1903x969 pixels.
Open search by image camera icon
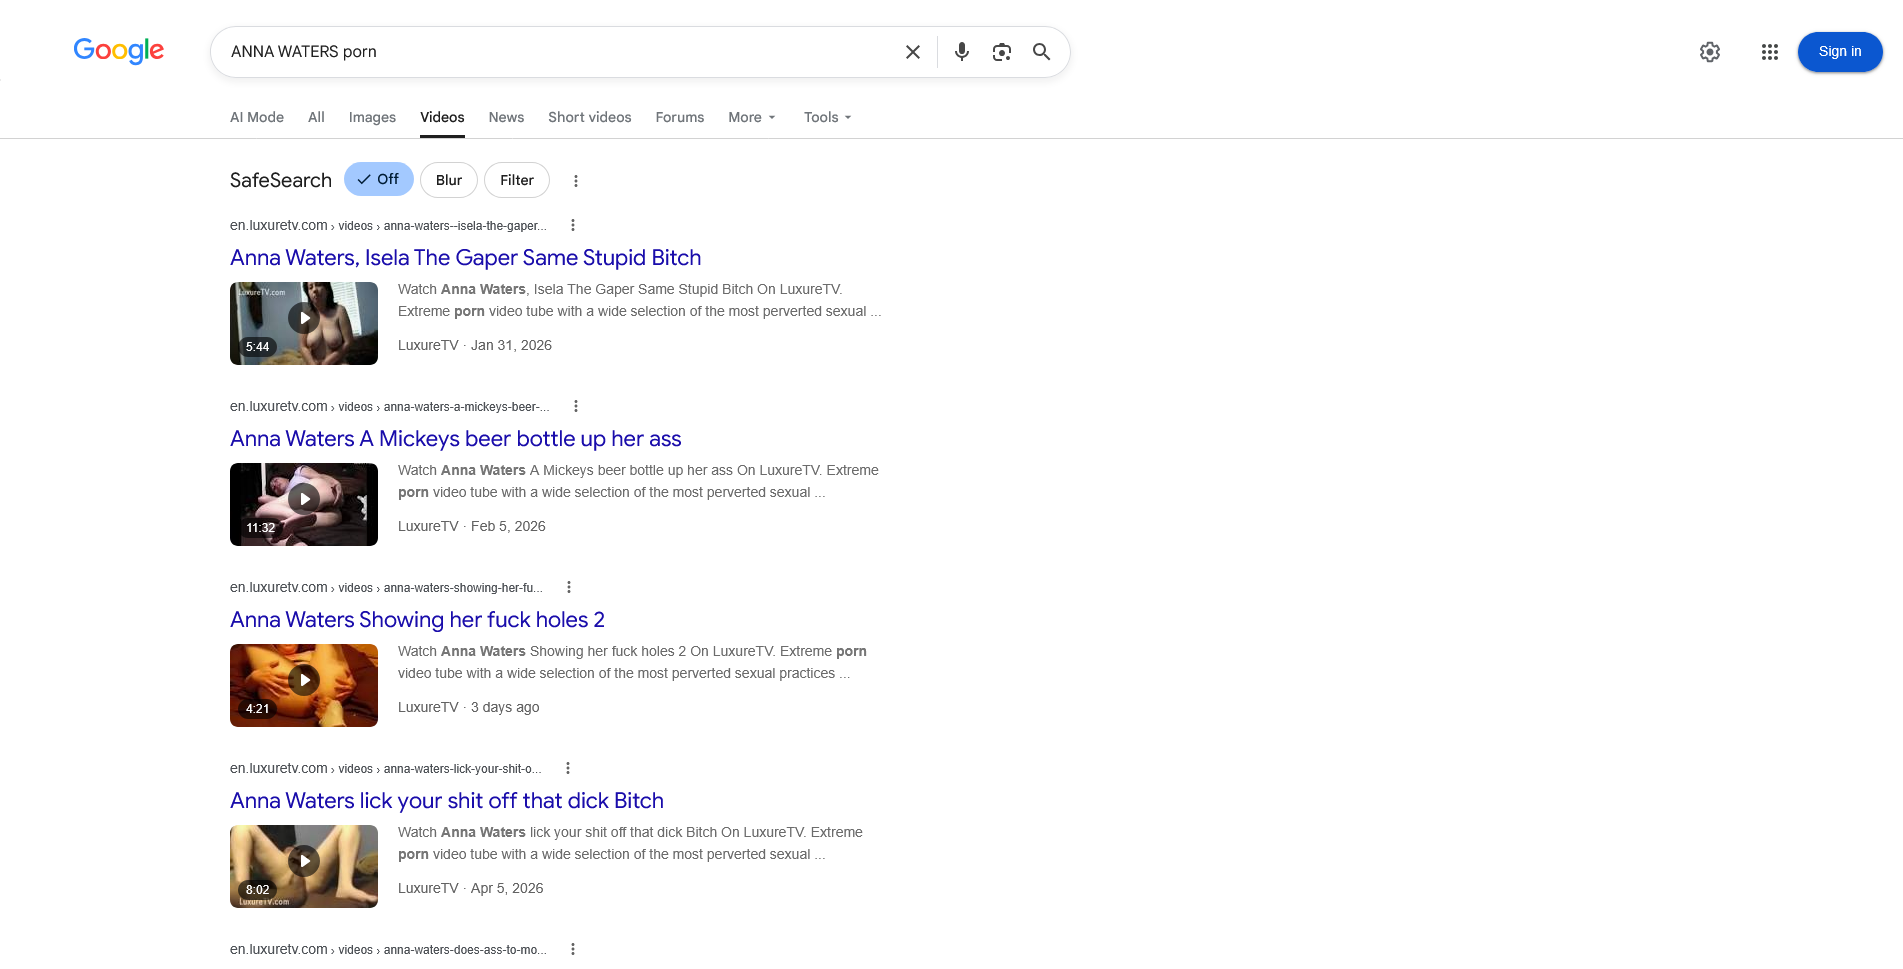click(1002, 52)
